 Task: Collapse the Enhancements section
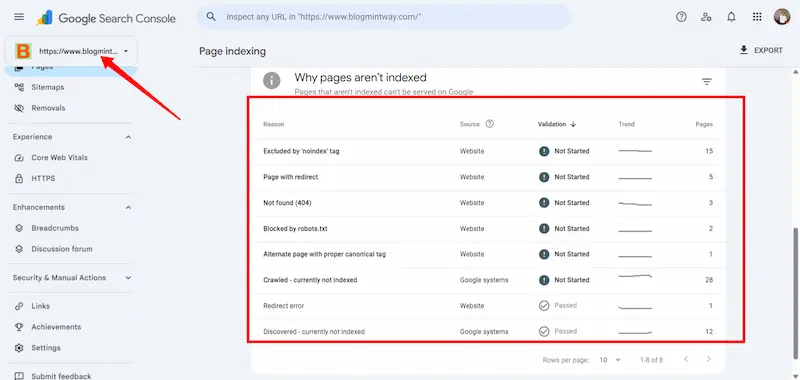click(x=128, y=208)
